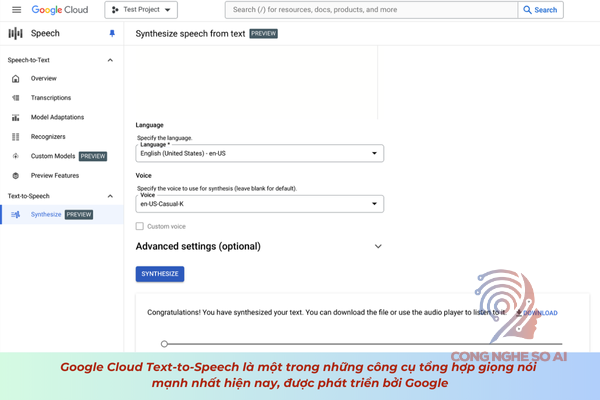Click the pin icon next to Speech
This screenshot has height=400, width=600.
[x=112, y=33]
